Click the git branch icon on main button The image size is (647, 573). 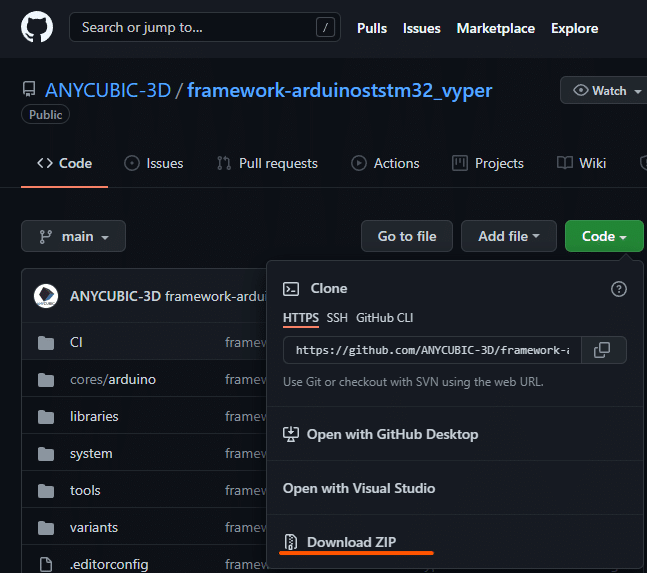[x=45, y=237]
